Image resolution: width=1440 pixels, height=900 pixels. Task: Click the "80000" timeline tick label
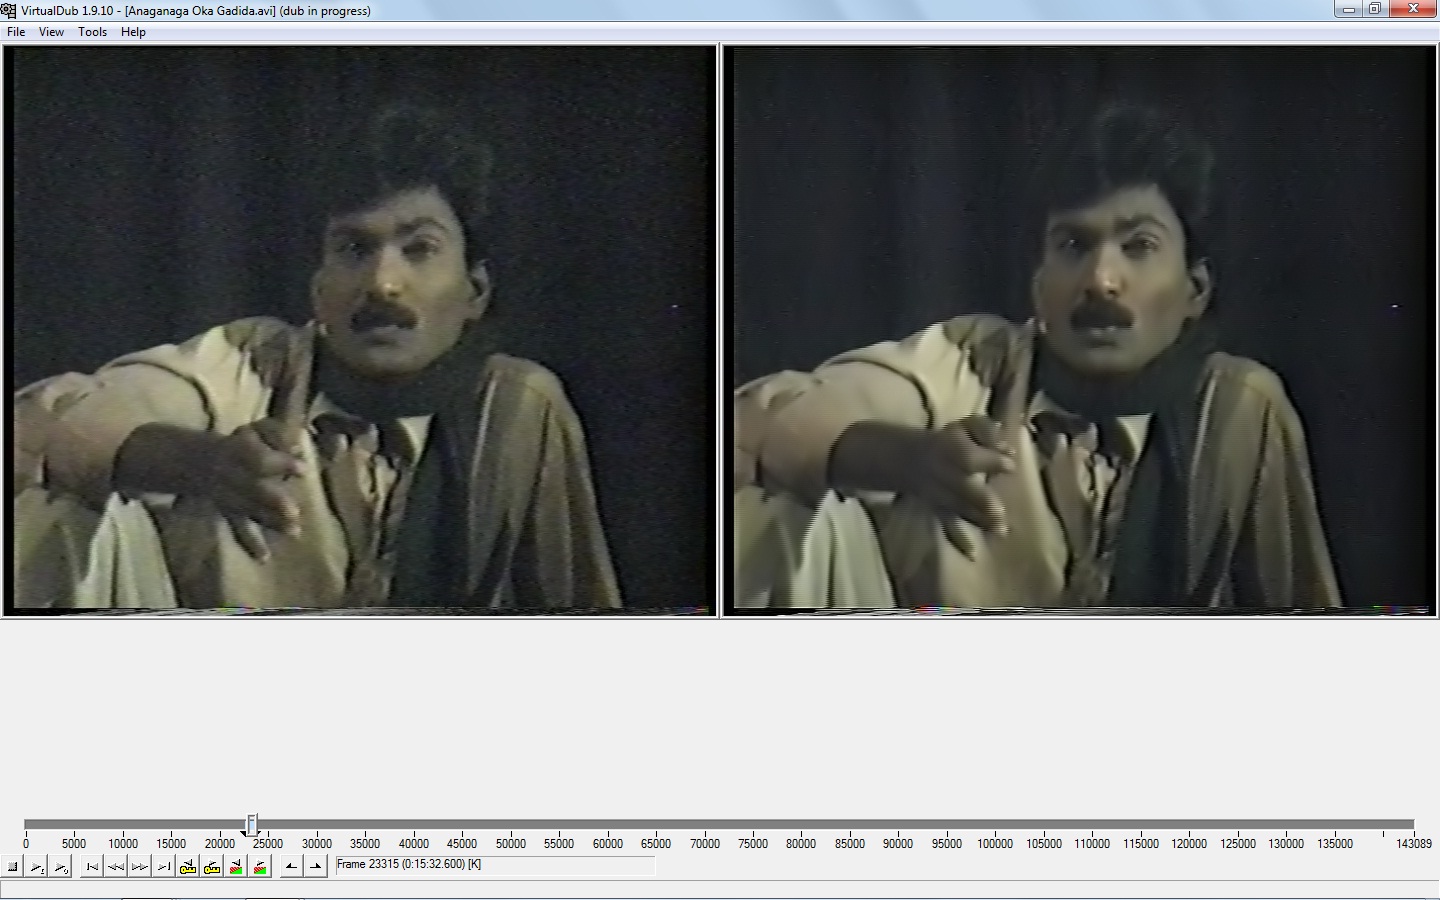pyautogui.click(x=801, y=844)
